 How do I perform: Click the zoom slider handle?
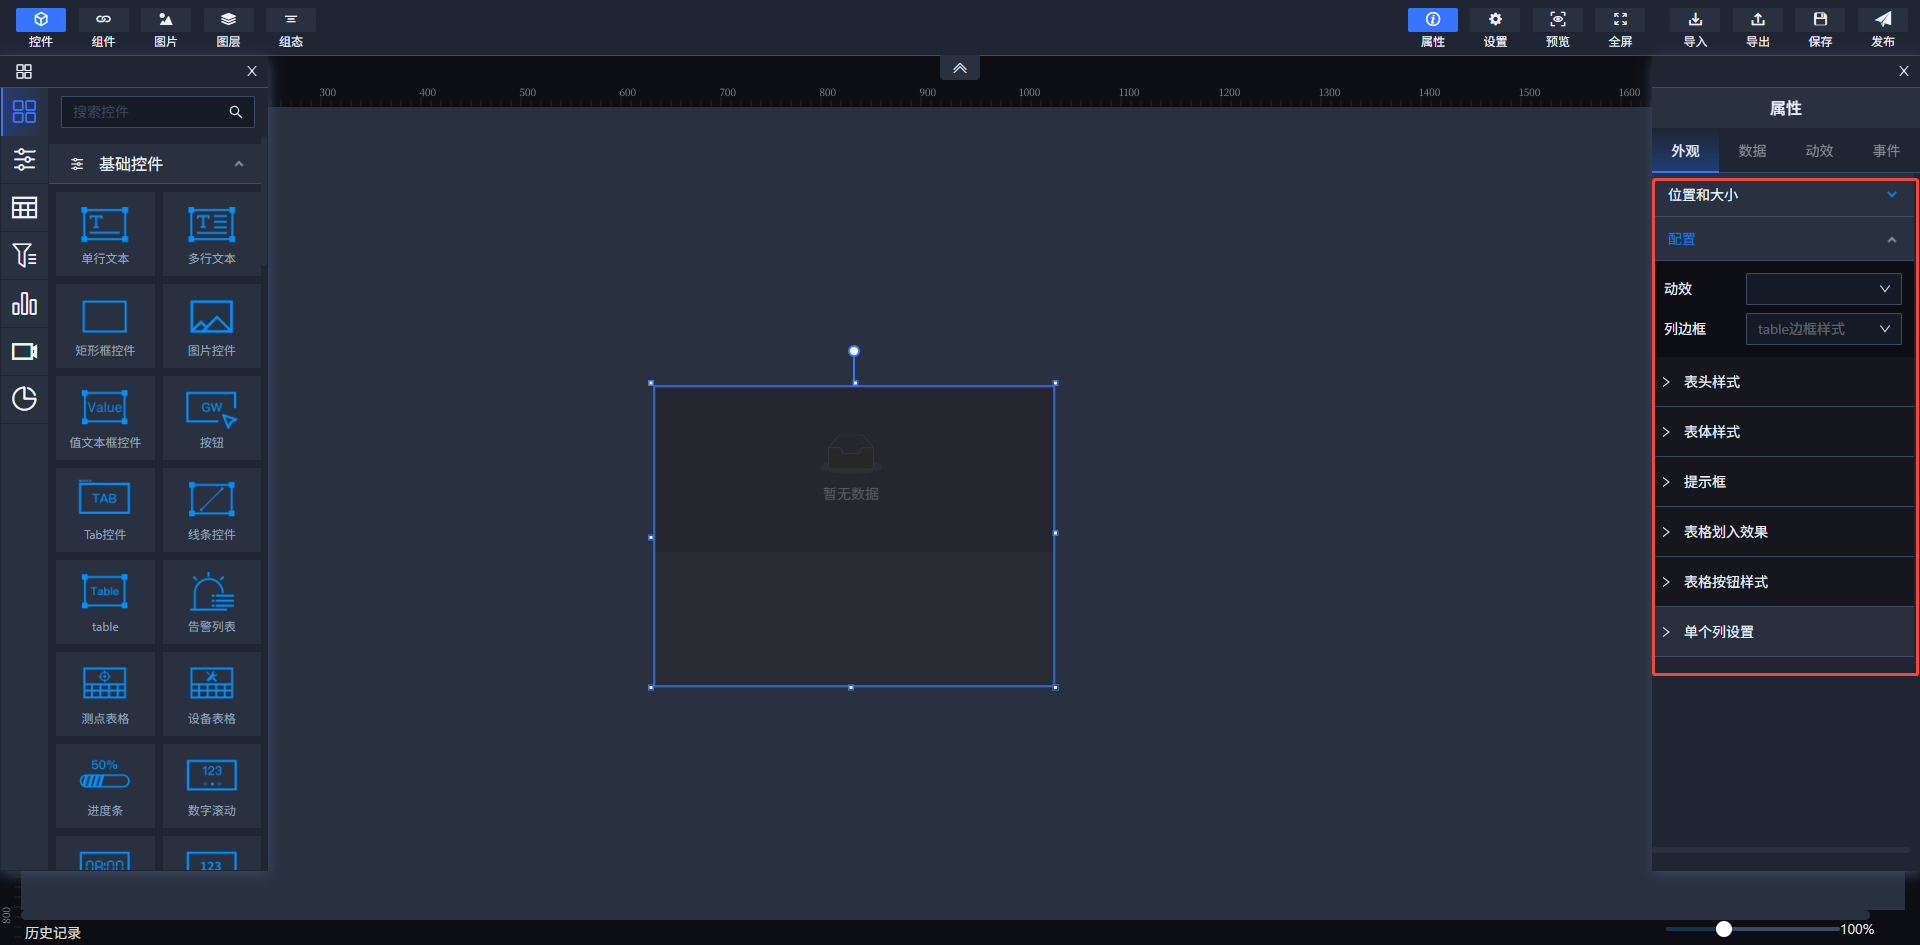(x=1724, y=929)
